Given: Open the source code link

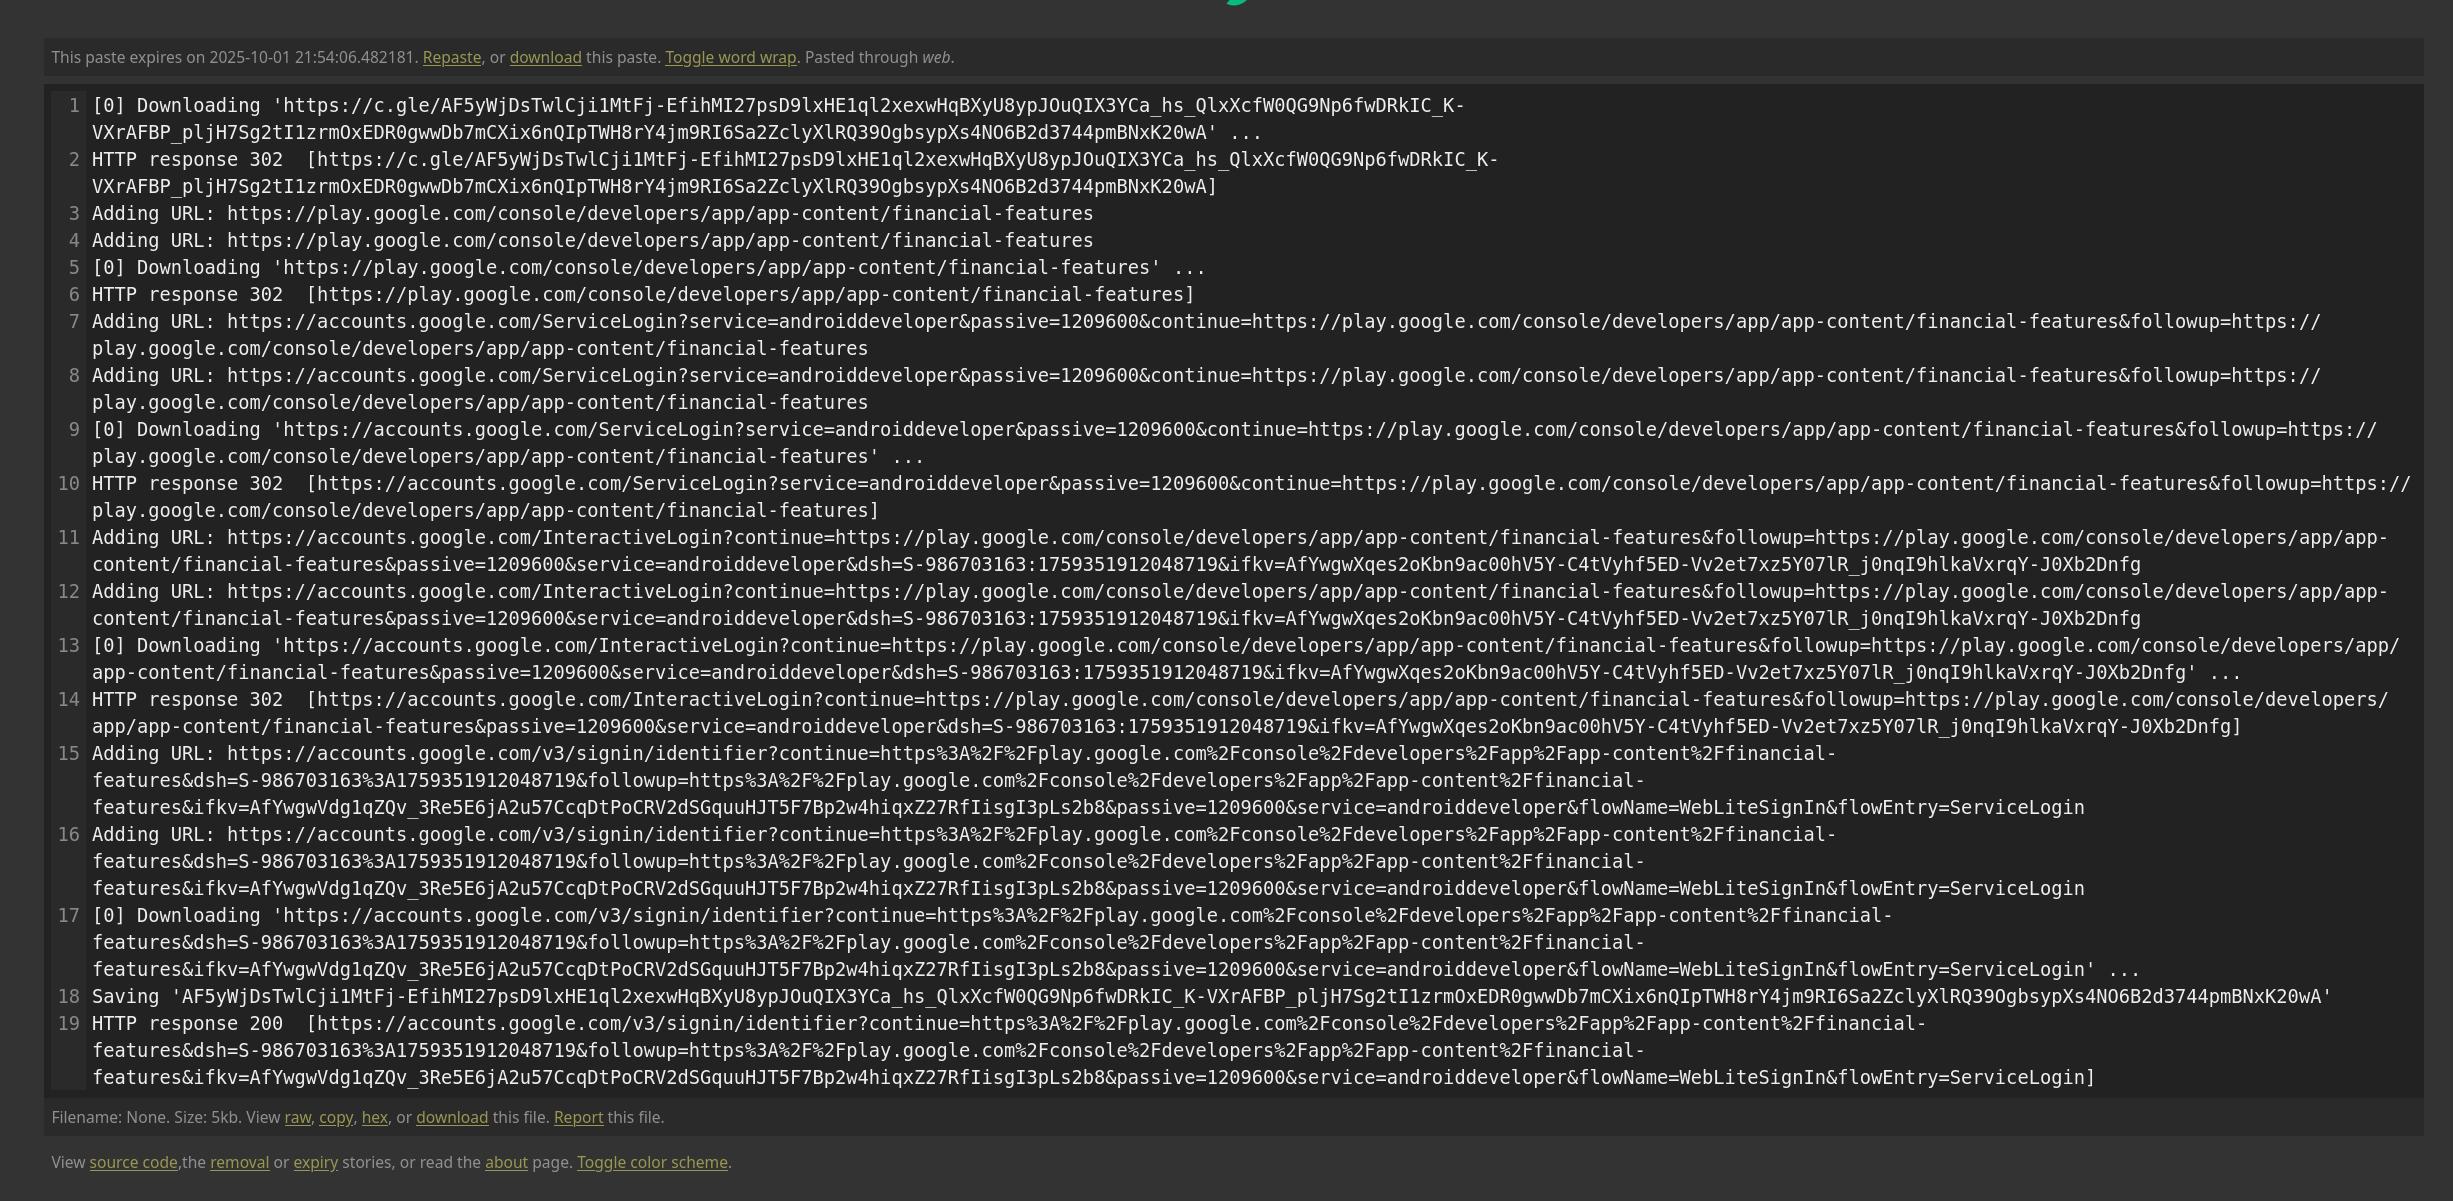Looking at the screenshot, I should (133, 1163).
